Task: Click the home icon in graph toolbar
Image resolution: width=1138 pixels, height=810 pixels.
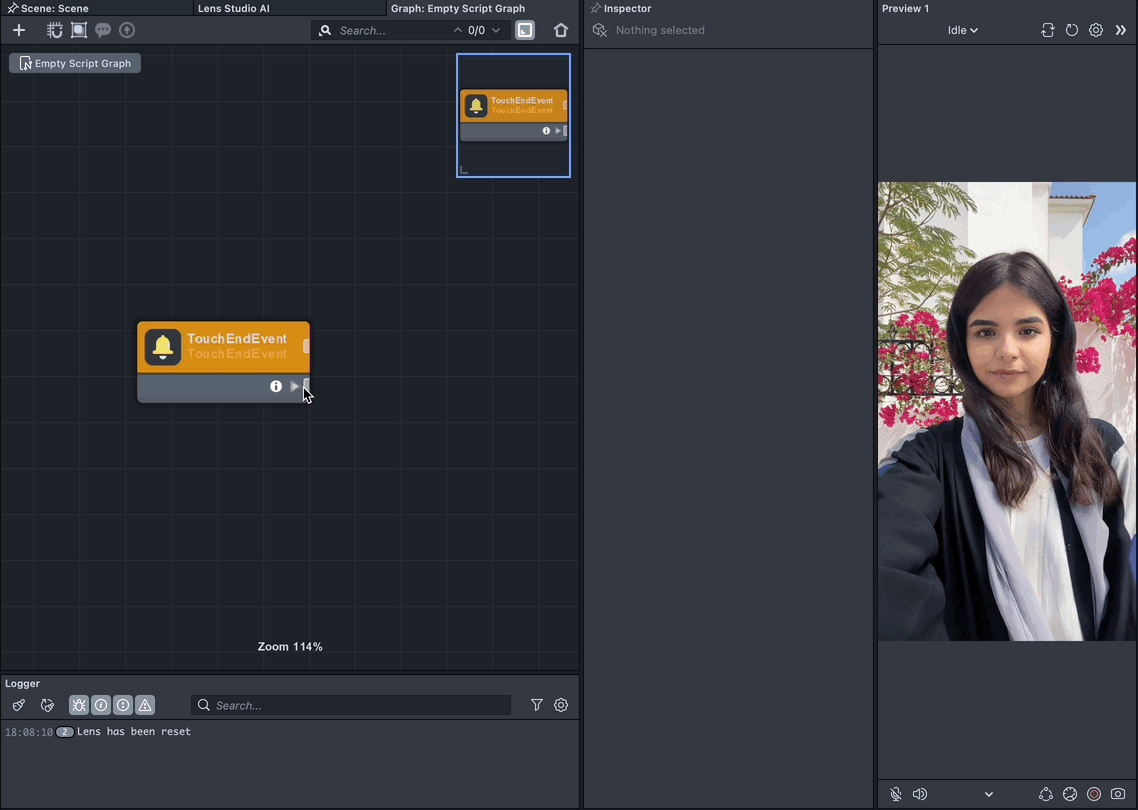Action: 561,30
